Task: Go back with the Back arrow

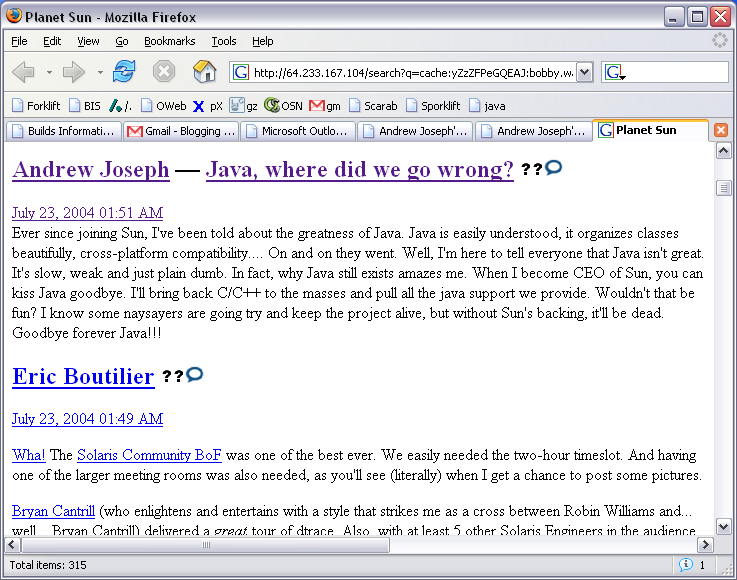Action: click(24, 72)
